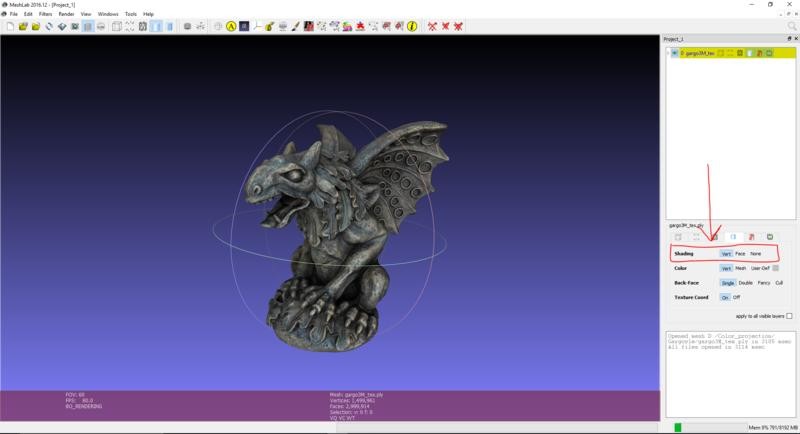The width and height of the screenshot is (800, 434).
Task: Click the New Project toolbar icon
Action: [9, 26]
